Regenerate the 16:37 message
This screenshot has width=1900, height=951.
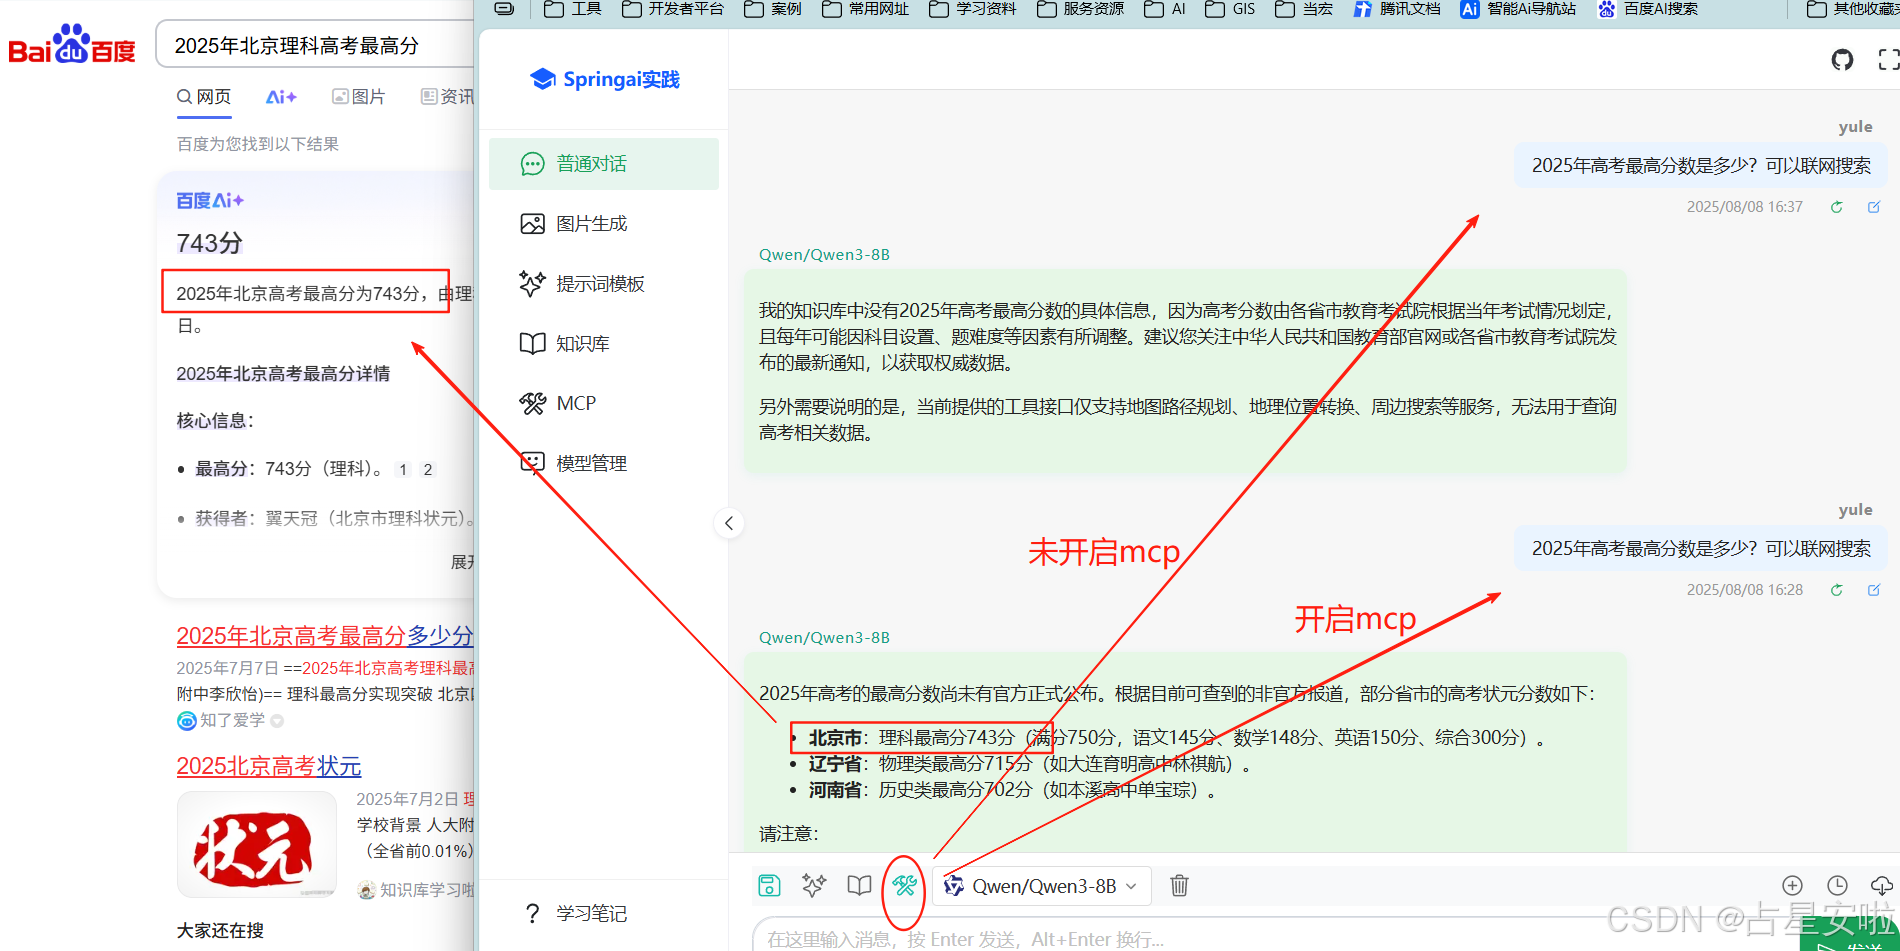click(x=1836, y=207)
